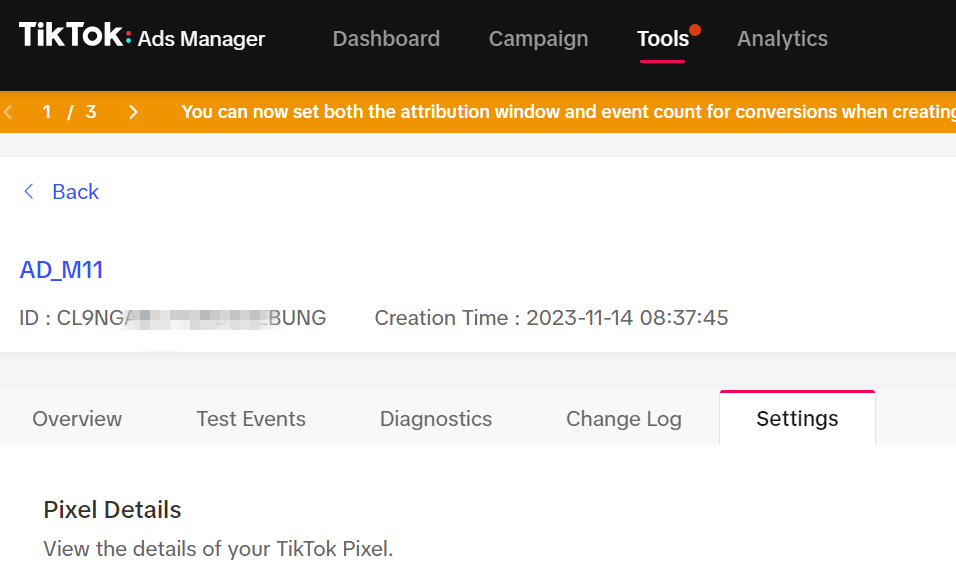Stay on the Settings tab

[x=797, y=419]
